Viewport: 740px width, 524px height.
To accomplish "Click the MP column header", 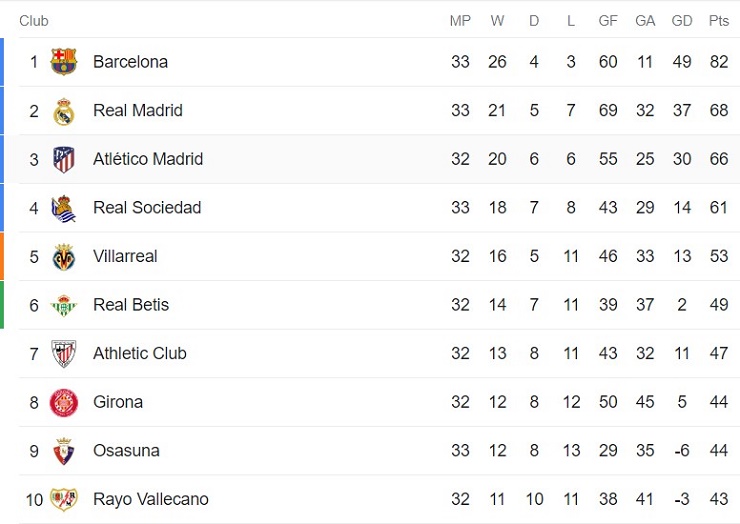I will [460, 21].
